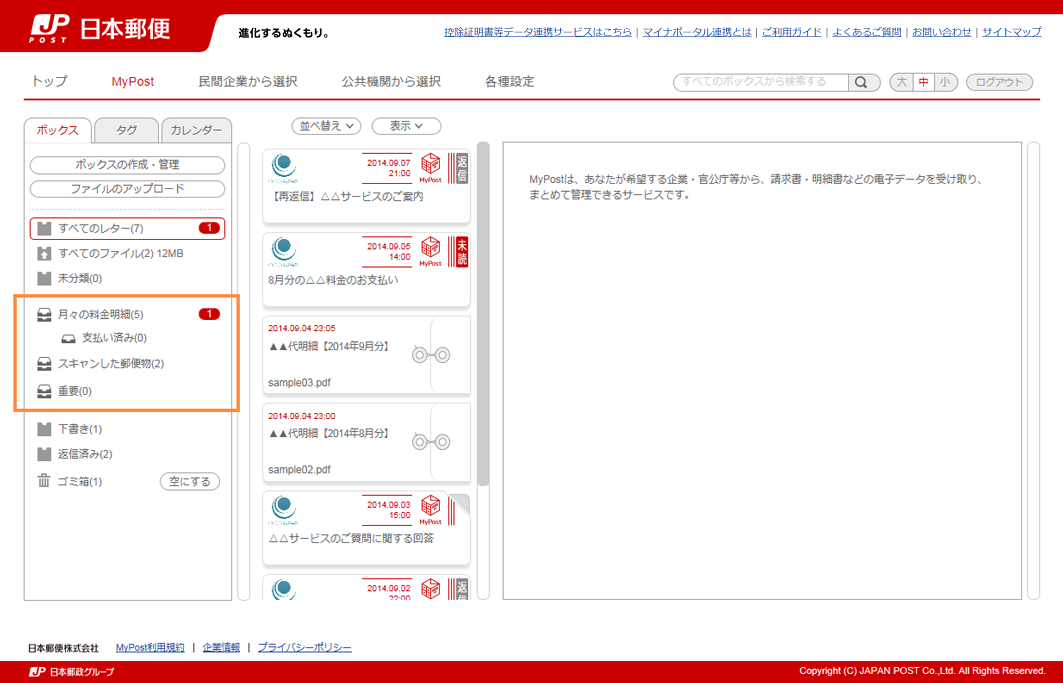This screenshot has width=1063, height=683.
Task: Click the unread badge on 月々の料金明細 row
Action: (209, 314)
